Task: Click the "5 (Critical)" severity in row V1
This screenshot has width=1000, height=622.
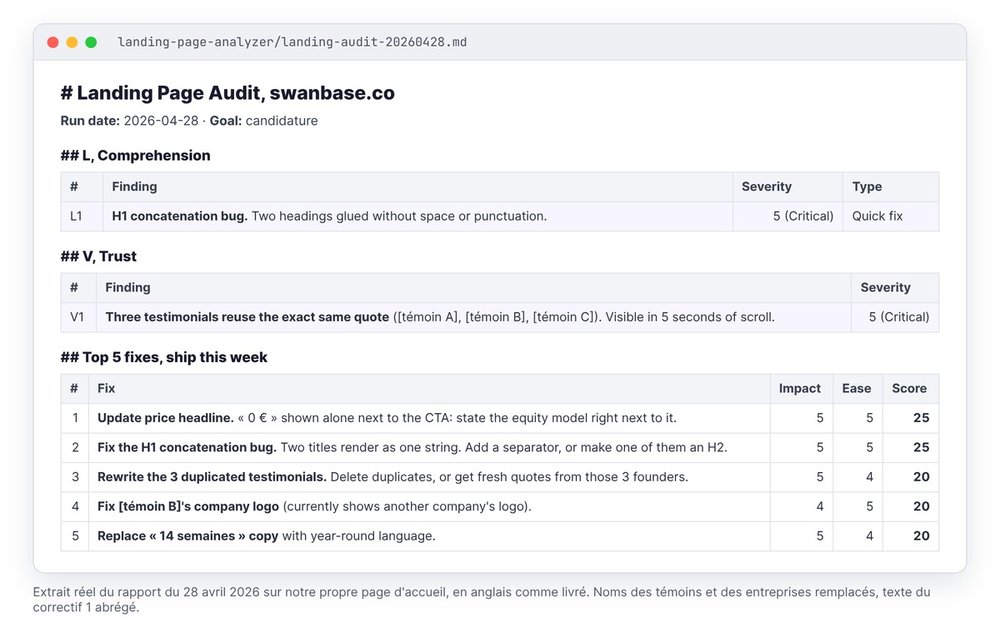Action: (899, 317)
